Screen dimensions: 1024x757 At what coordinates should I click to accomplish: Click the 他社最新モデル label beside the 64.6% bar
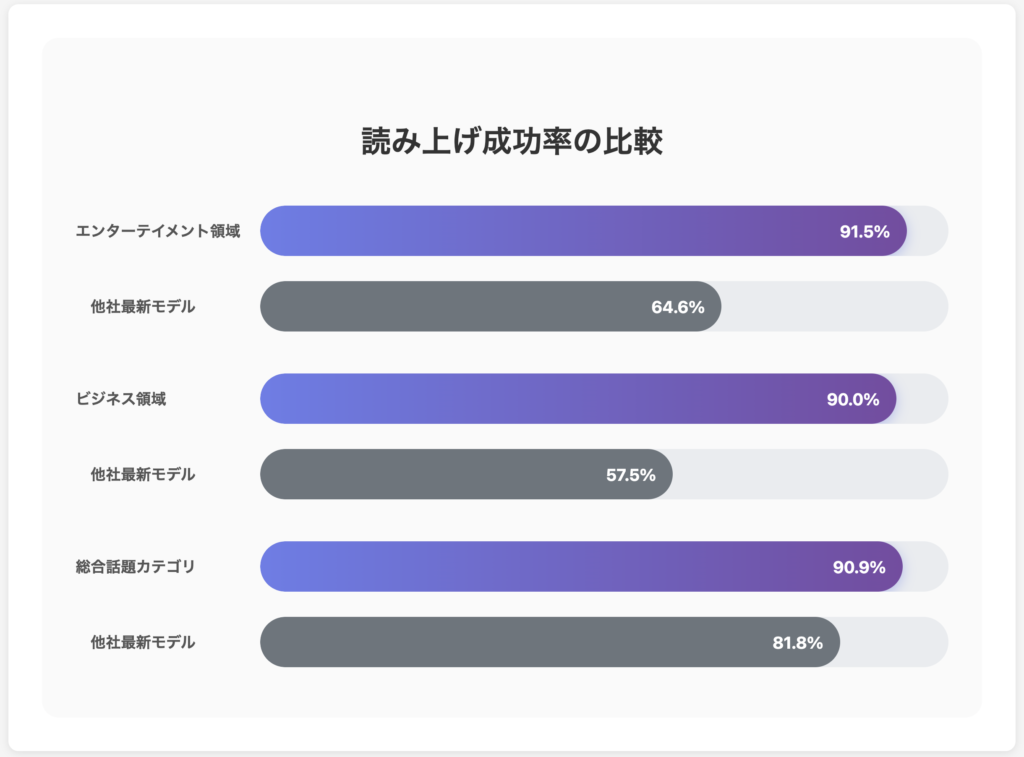click(x=143, y=307)
